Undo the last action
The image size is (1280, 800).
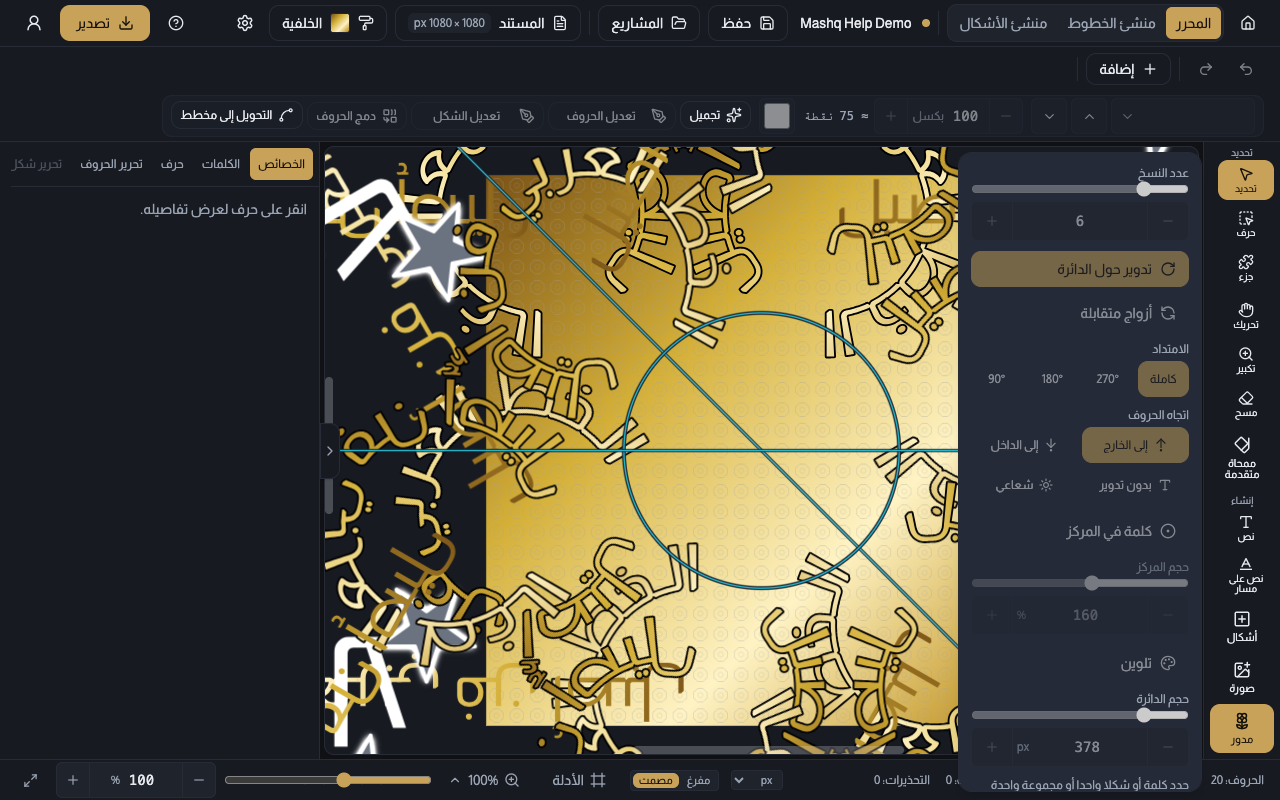point(1246,69)
